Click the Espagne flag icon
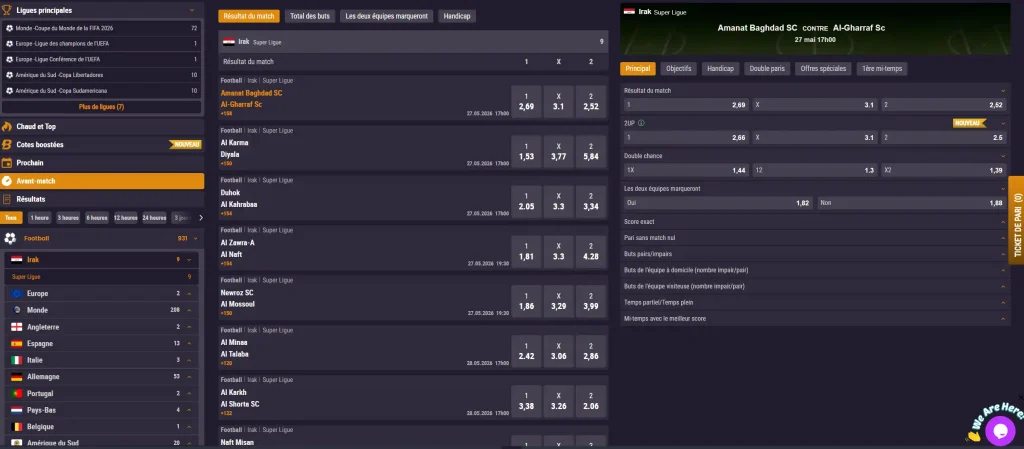 coord(16,343)
